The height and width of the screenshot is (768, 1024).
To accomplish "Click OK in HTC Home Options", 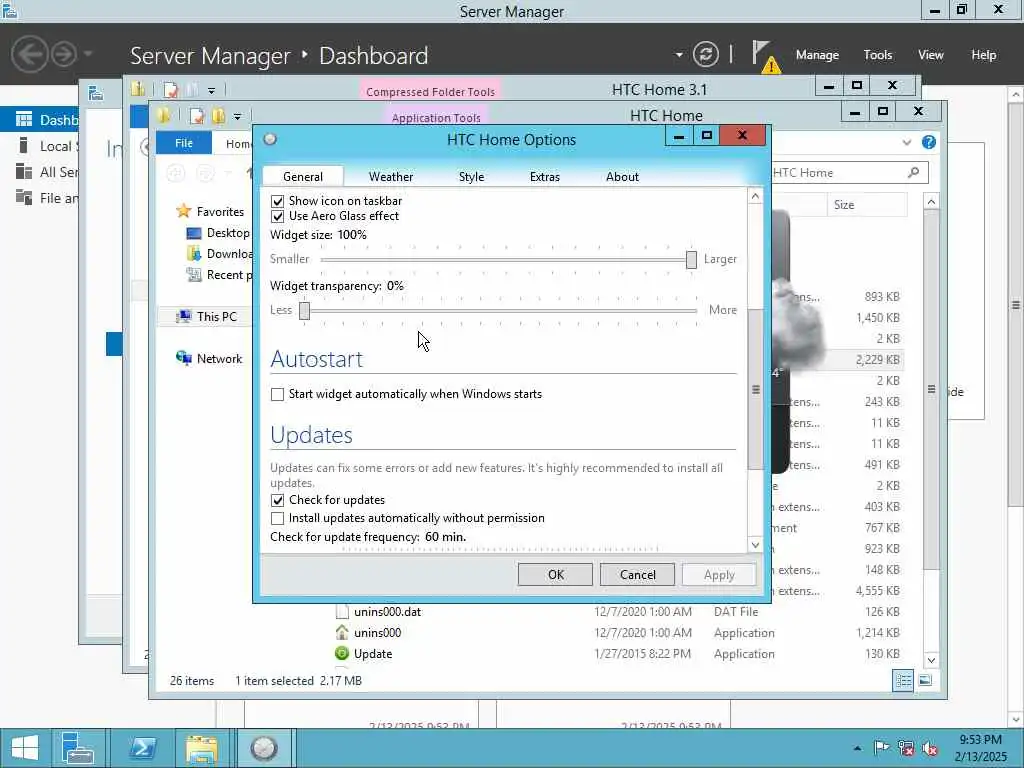I will [x=556, y=575].
